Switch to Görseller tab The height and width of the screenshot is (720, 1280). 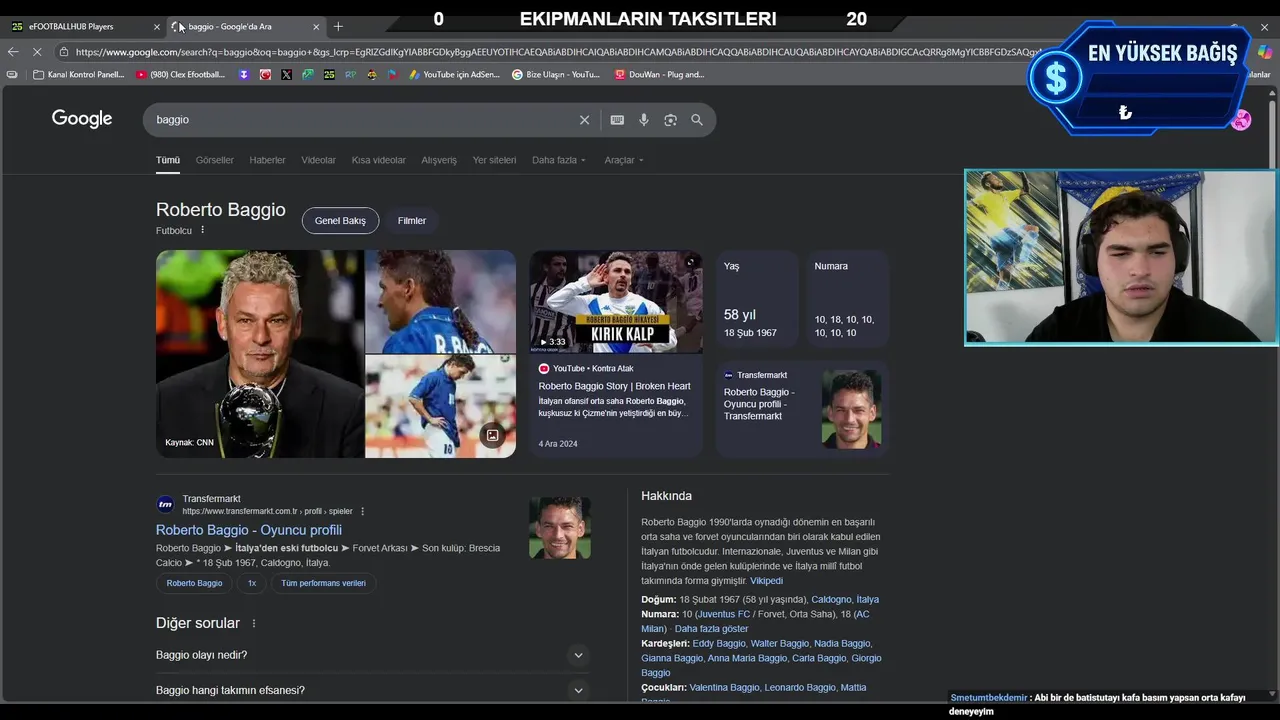point(215,160)
